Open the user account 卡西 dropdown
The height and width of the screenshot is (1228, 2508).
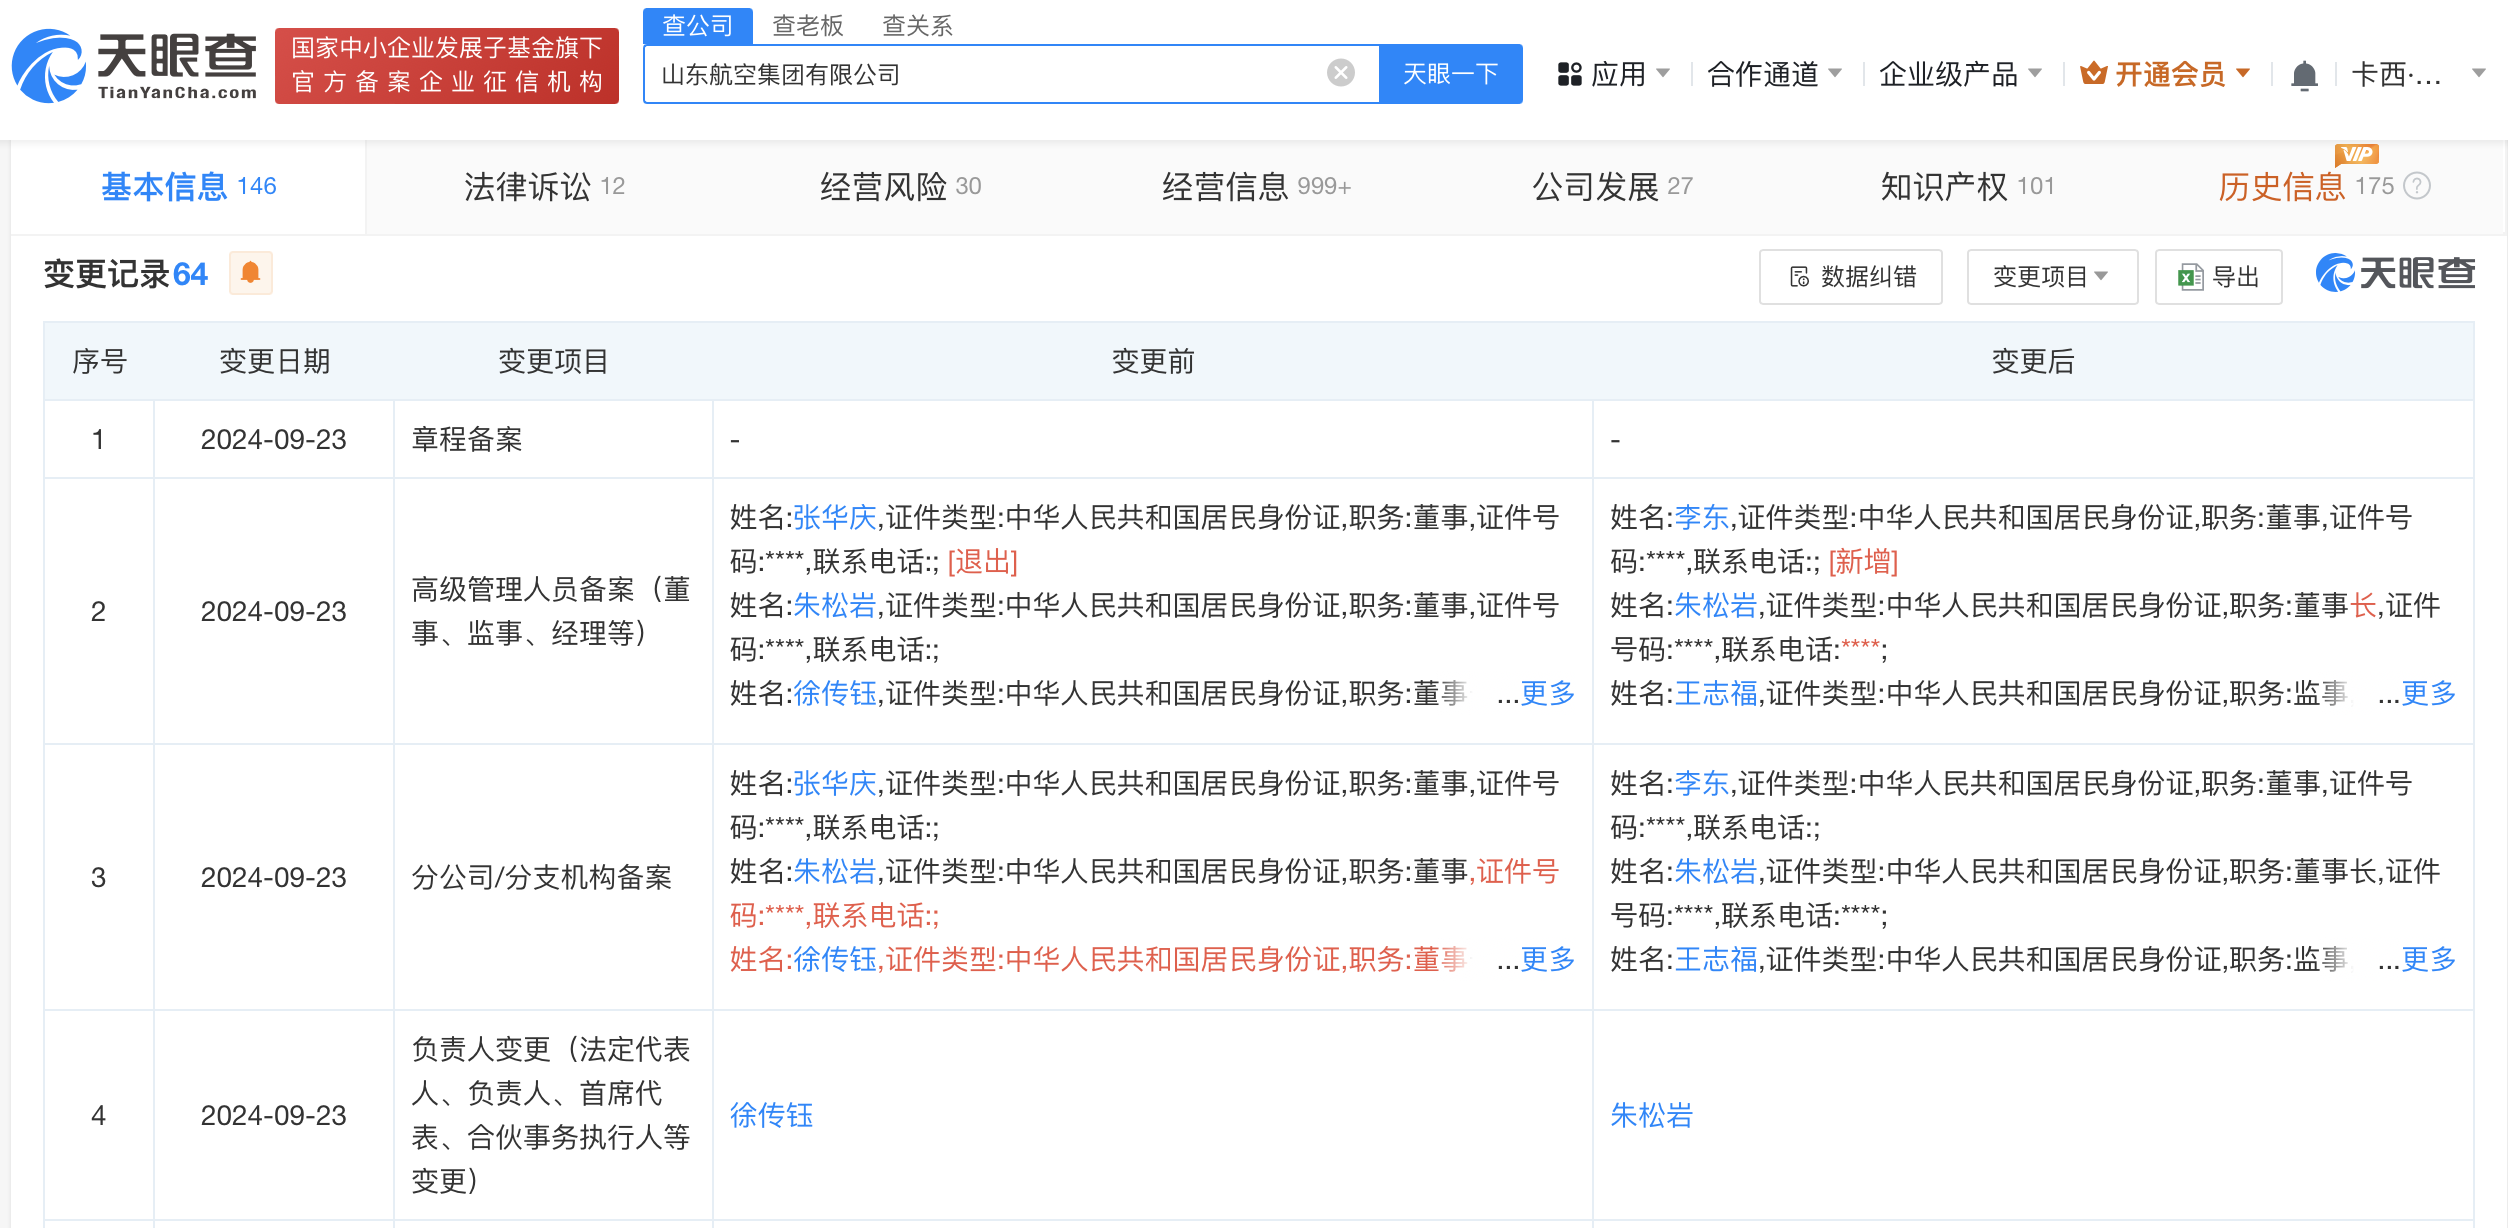(x=2418, y=74)
